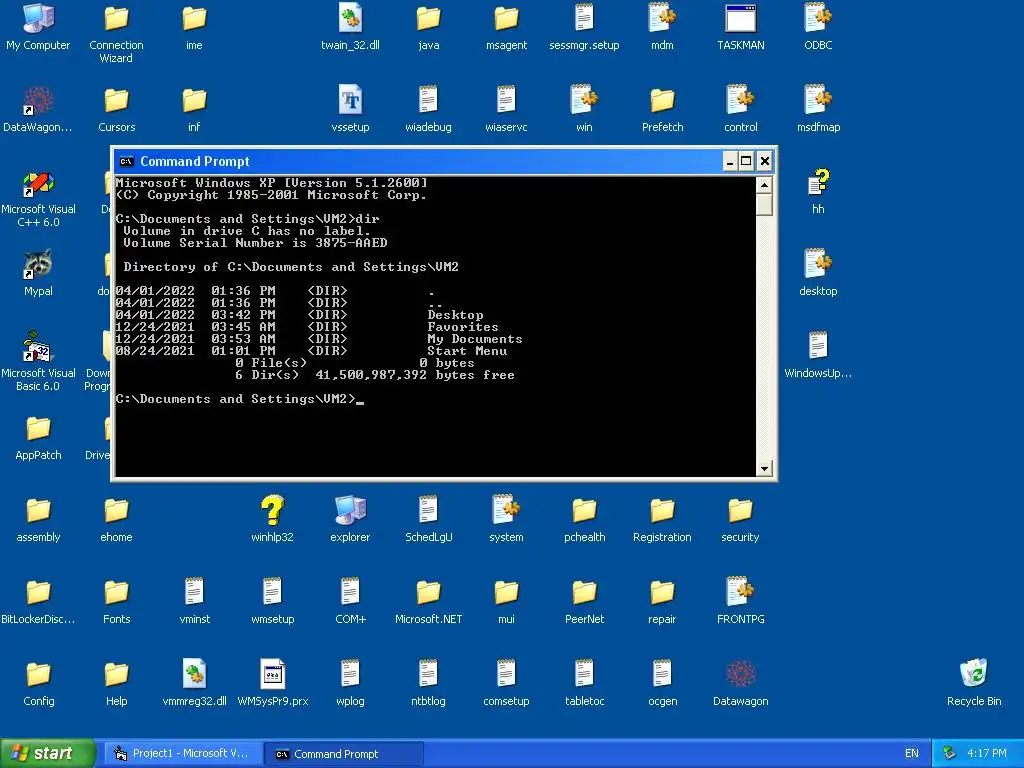
Task: Click the 'My Documents' directory listing text
Action: [475, 339]
